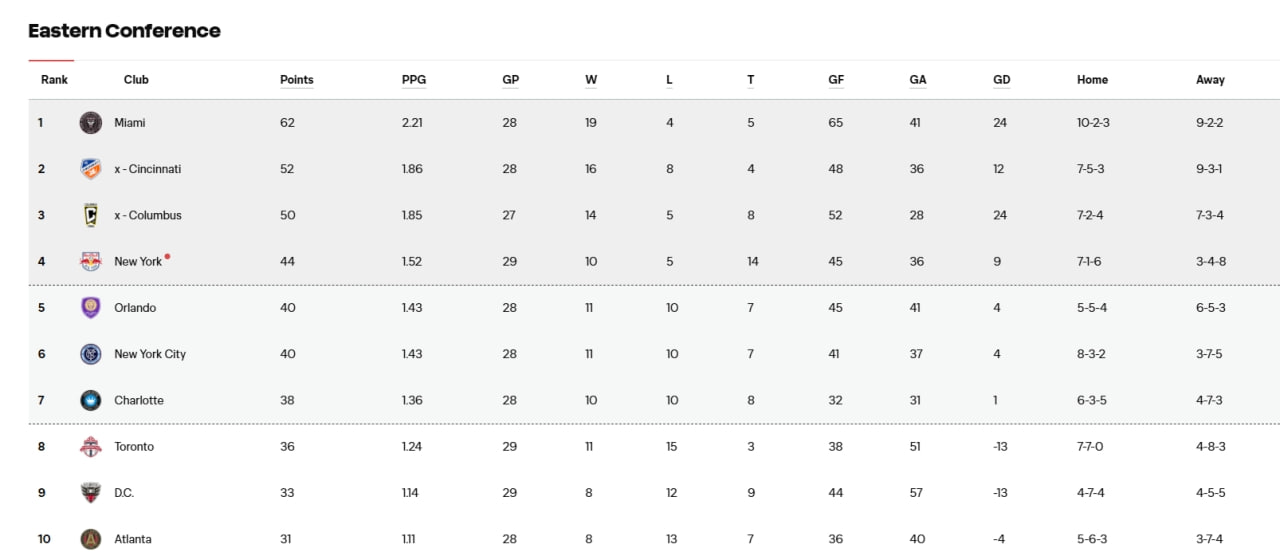Viewport: 1280px width, 560px height.
Task: Click the Eastern Conference heading
Action: (x=124, y=31)
